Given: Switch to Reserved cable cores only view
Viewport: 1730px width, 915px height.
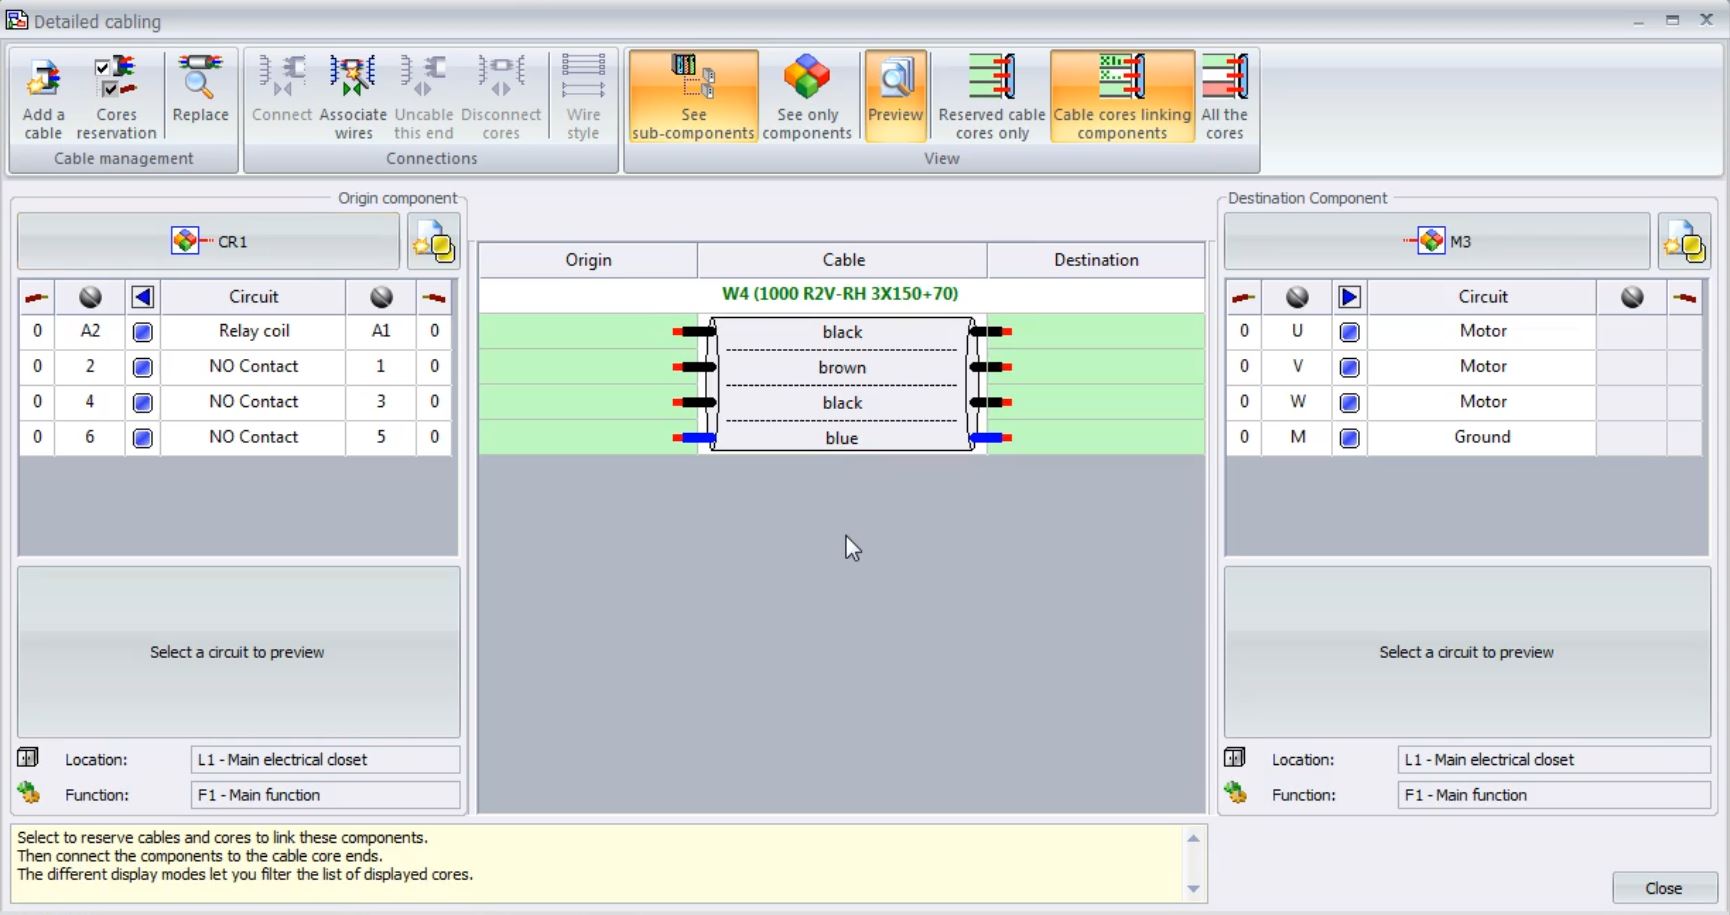Looking at the screenshot, I should [x=989, y=95].
